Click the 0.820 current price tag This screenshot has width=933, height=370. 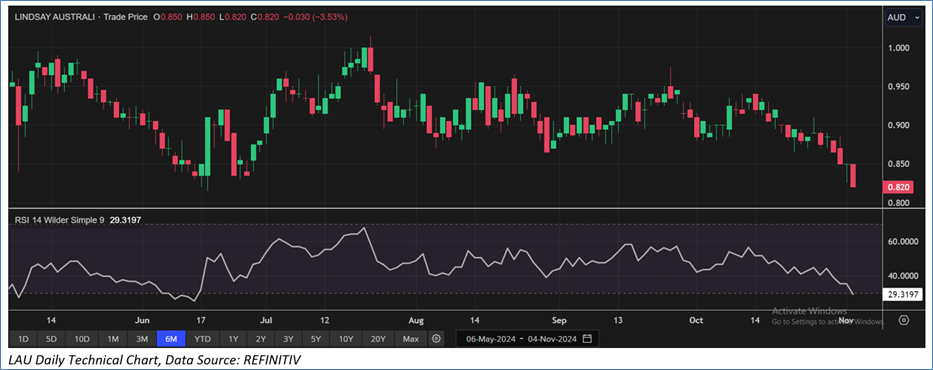tap(897, 187)
